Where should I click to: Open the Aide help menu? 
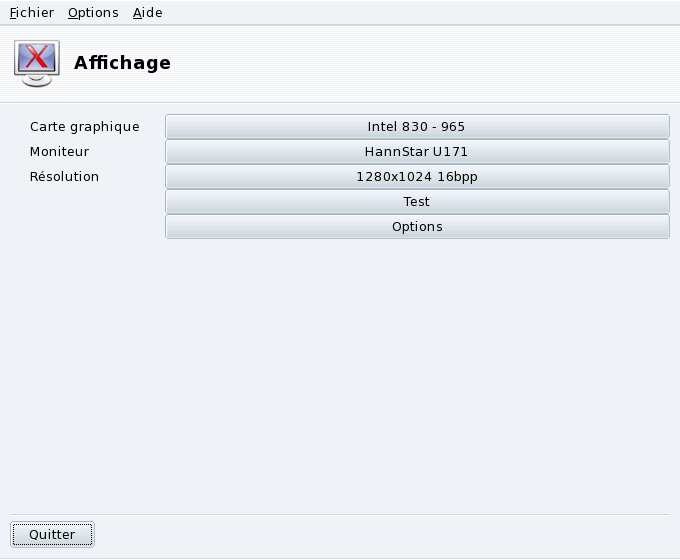(147, 13)
